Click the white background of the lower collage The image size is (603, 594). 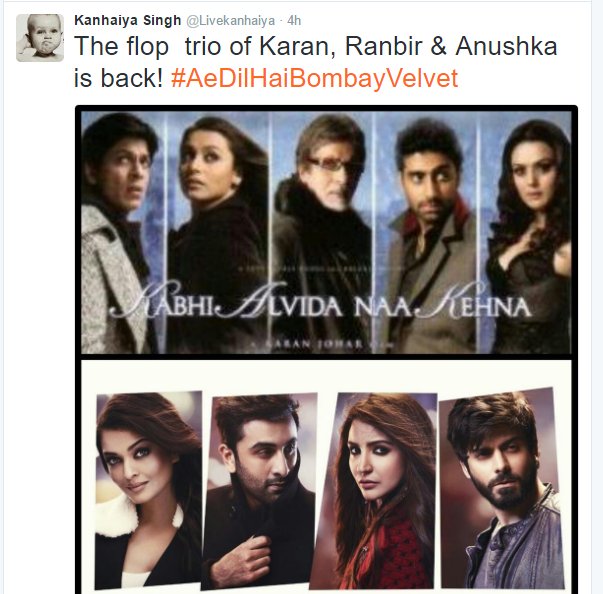327,375
